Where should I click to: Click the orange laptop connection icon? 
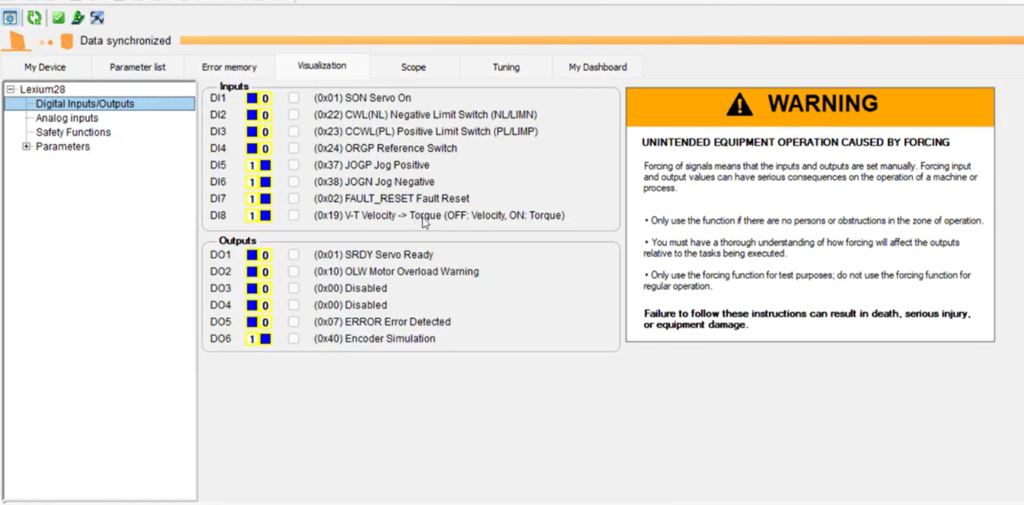[17, 41]
